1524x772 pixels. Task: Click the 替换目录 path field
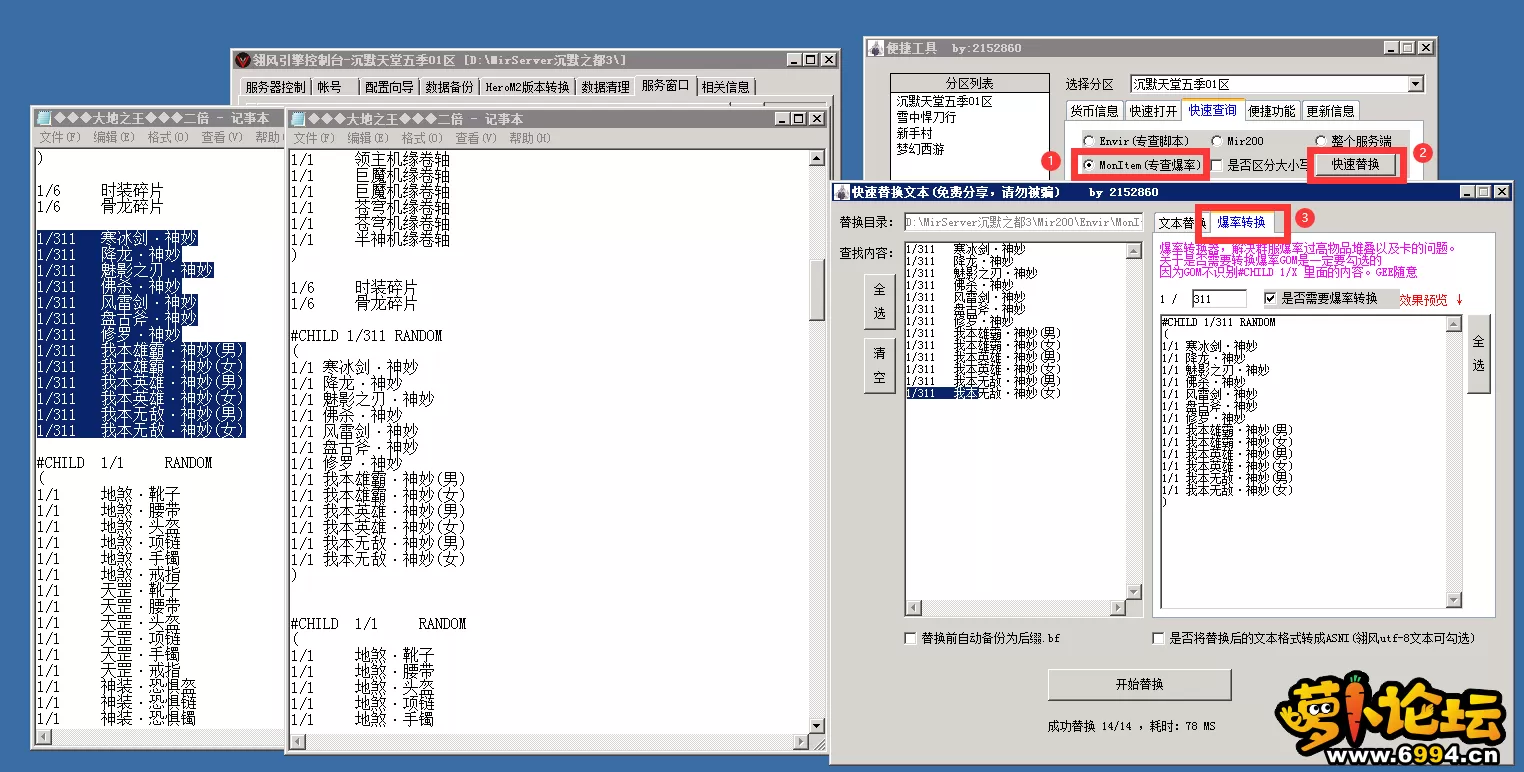coord(1023,222)
